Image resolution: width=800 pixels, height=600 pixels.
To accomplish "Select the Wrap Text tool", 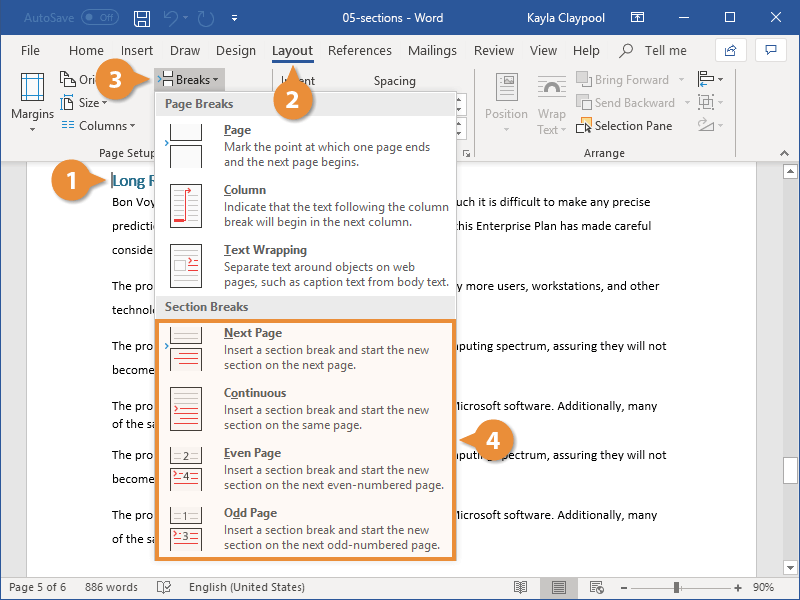I will click(x=551, y=105).
